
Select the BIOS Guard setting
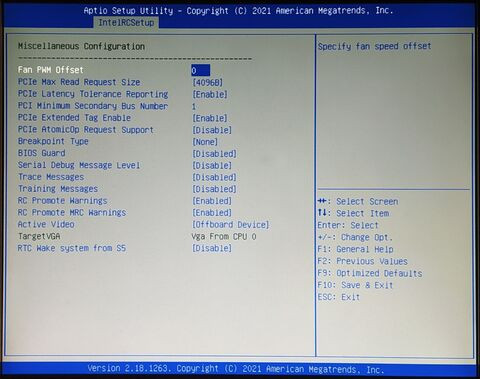click(x=42, y=153)
